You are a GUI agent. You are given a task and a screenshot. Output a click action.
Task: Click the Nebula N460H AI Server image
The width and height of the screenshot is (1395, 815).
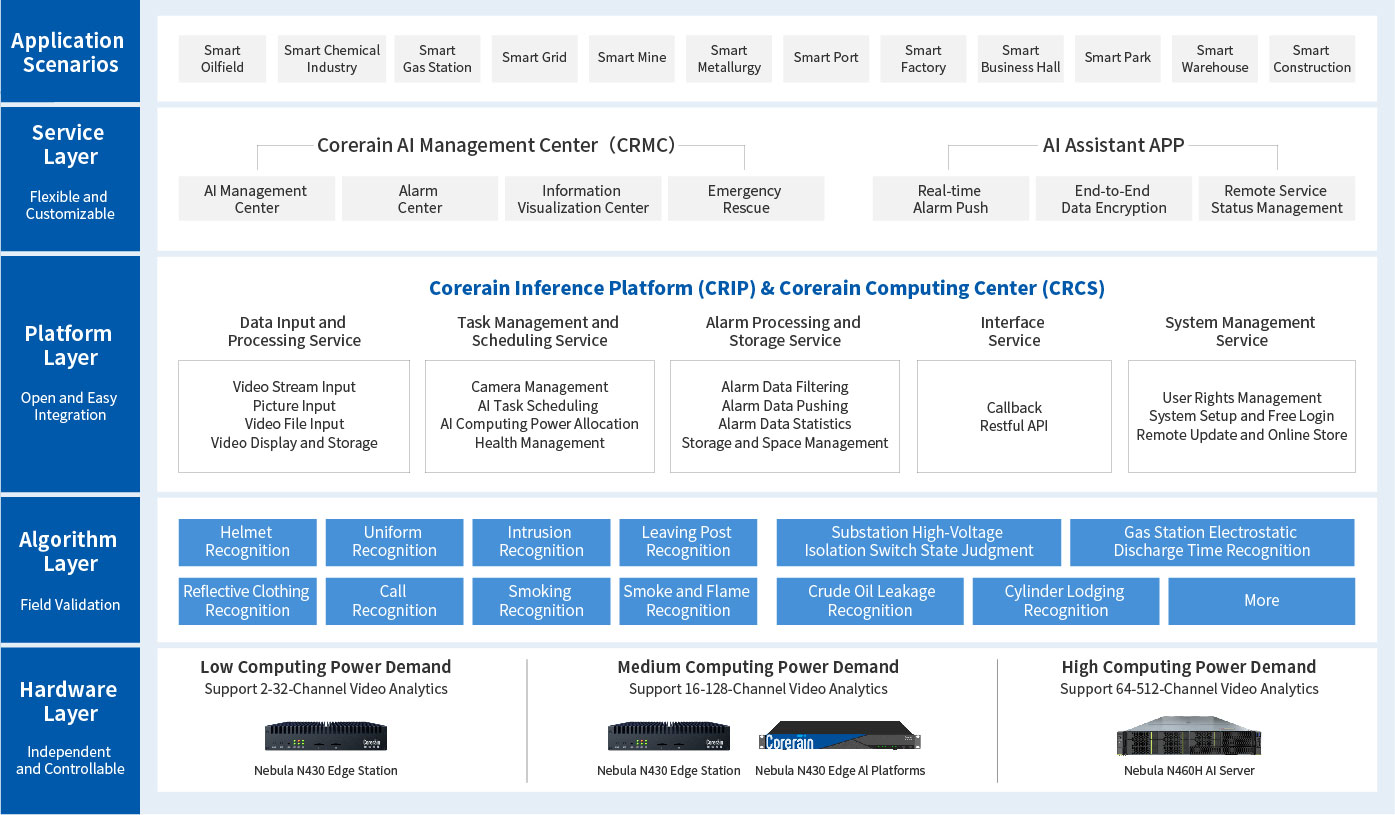tap(1188, 738)
